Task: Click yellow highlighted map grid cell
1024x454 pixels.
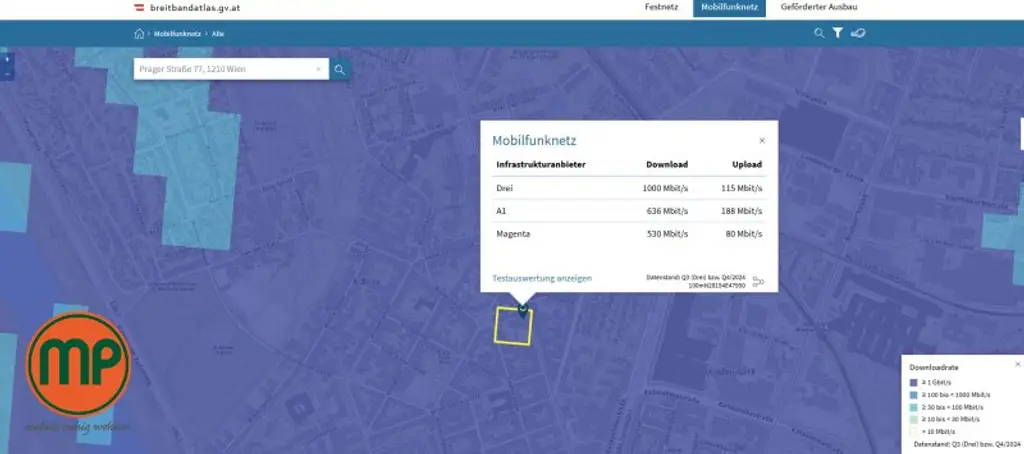Action: click(x=513, y=326)
